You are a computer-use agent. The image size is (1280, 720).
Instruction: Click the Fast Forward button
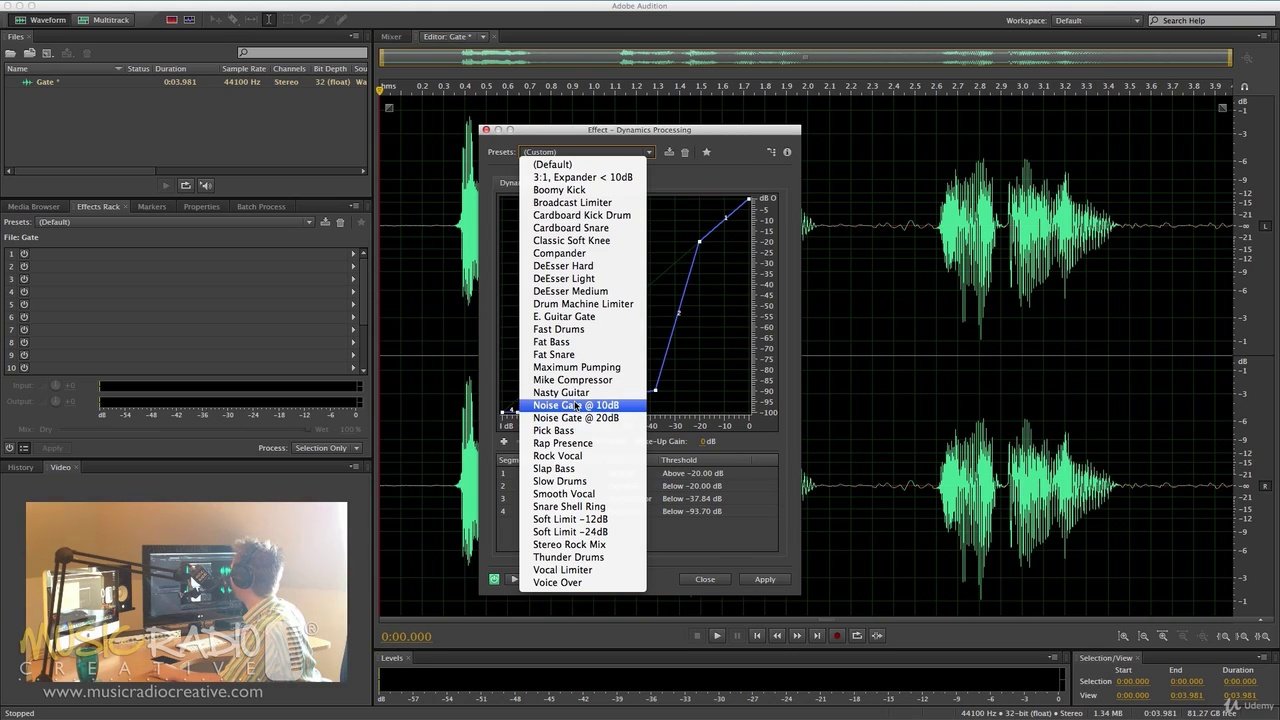[x=797, y=635]
